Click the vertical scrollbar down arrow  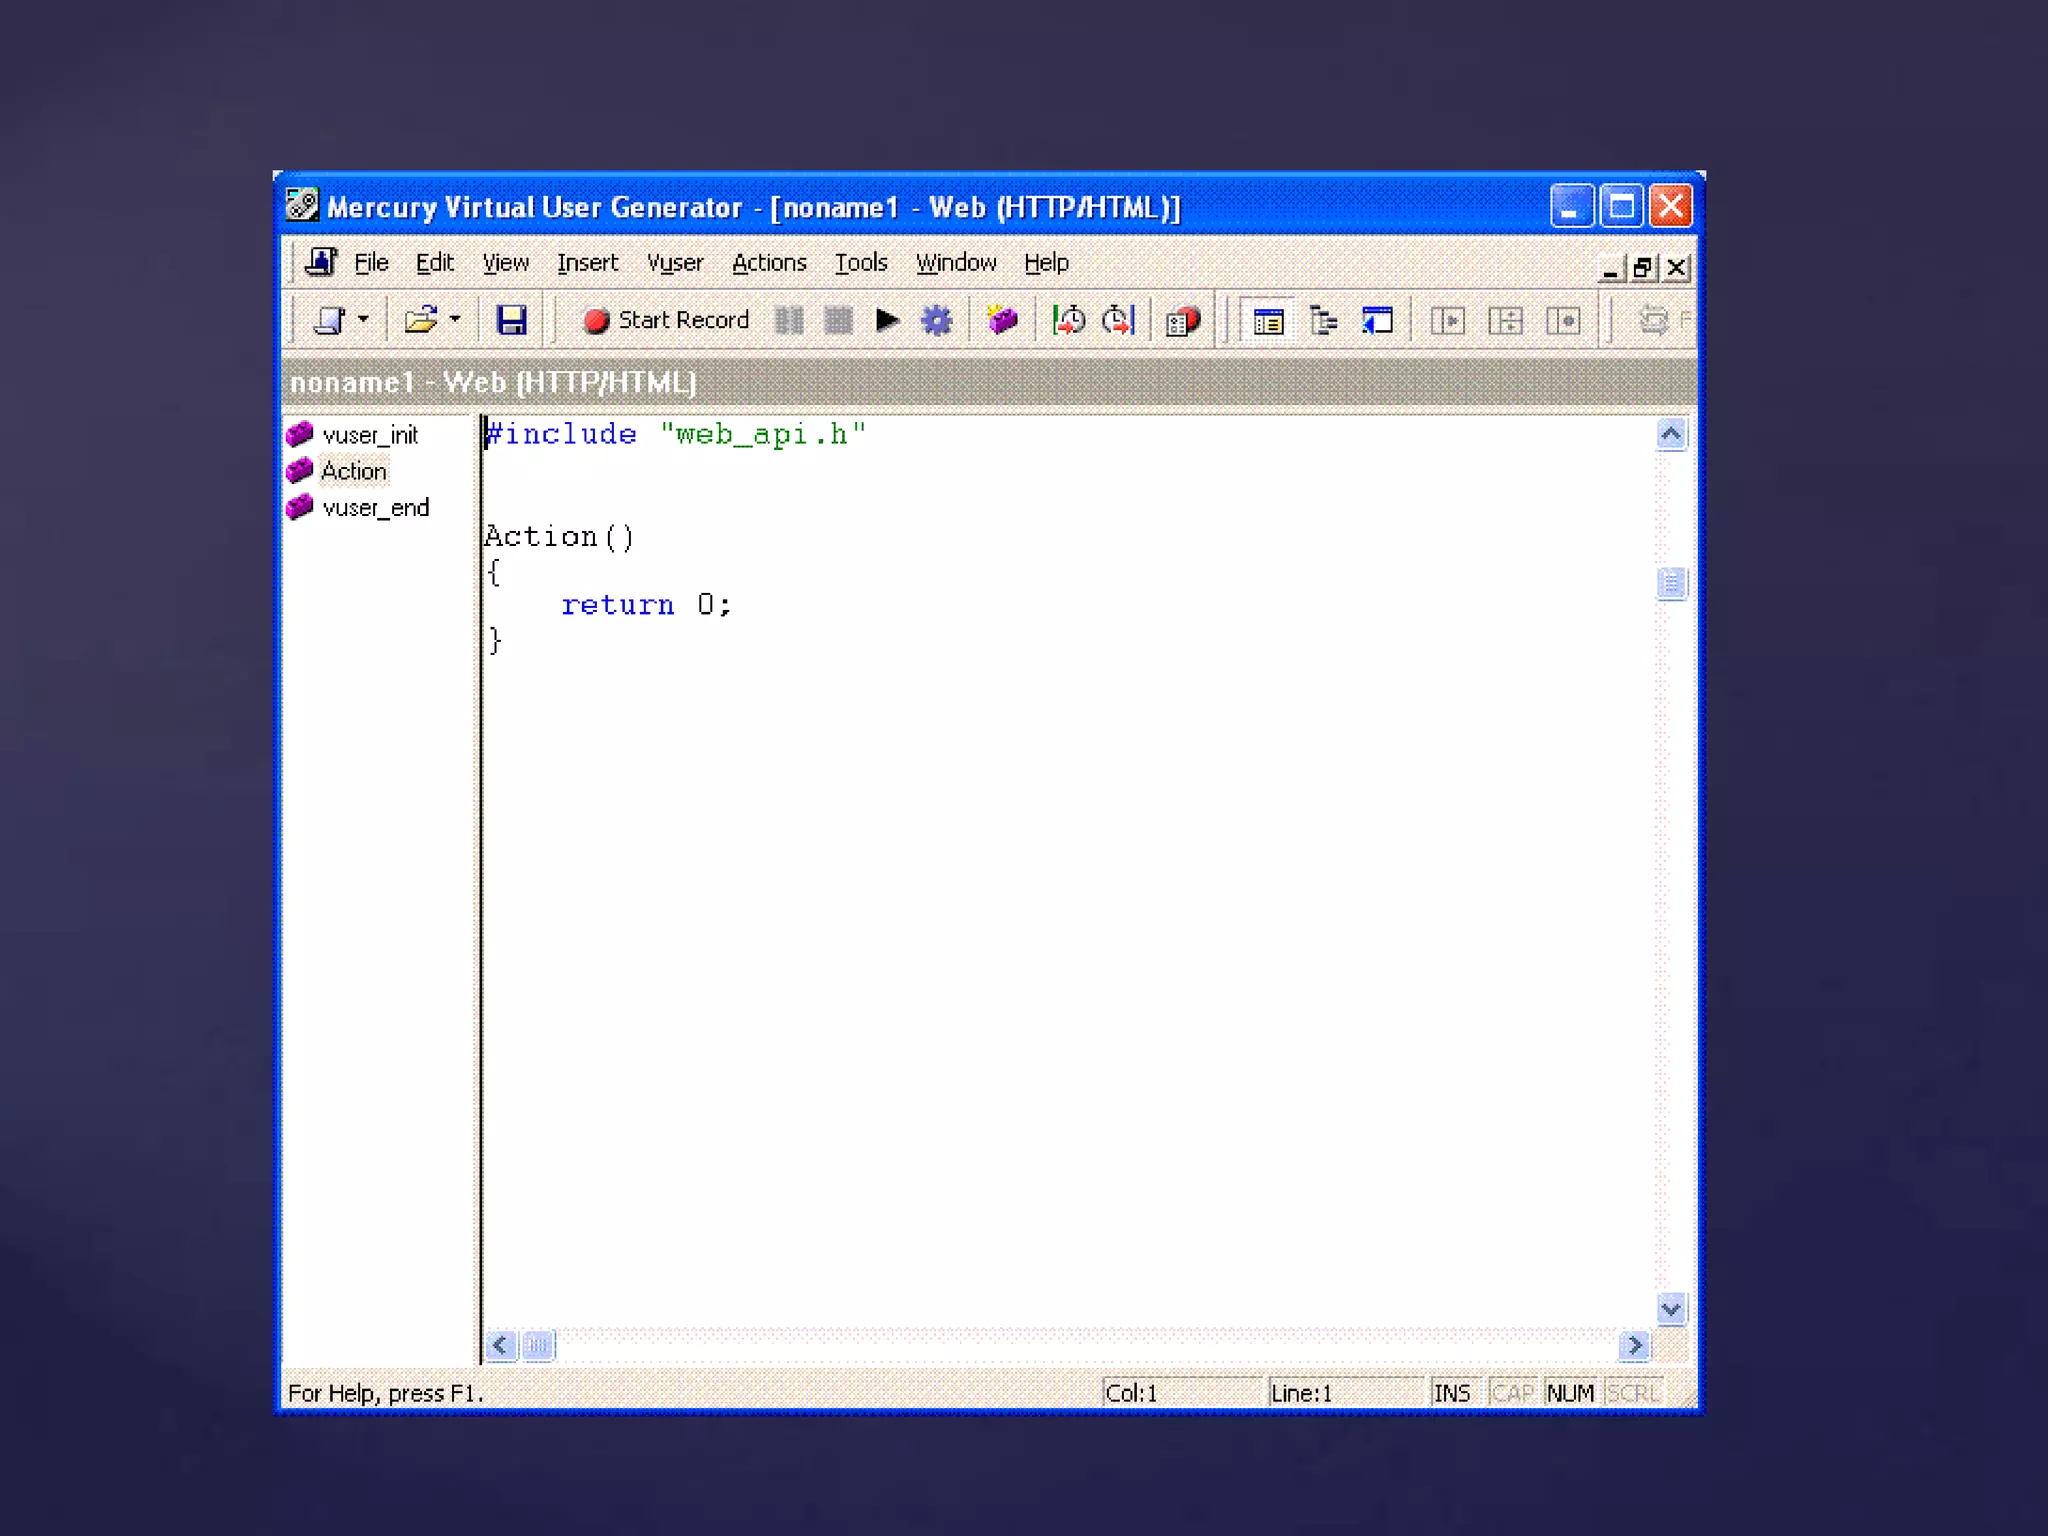coord(1670,1308)
